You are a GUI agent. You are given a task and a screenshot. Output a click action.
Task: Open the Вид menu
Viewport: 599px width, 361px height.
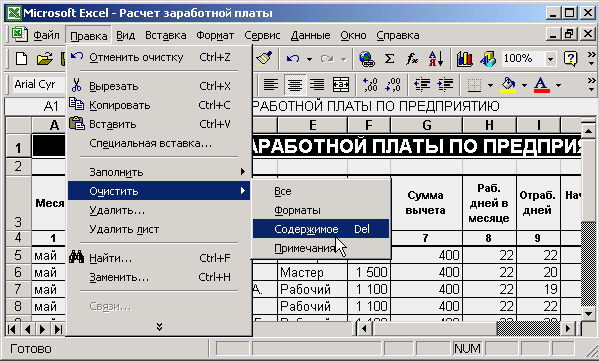pyautogui.click(x=125, y=36)
